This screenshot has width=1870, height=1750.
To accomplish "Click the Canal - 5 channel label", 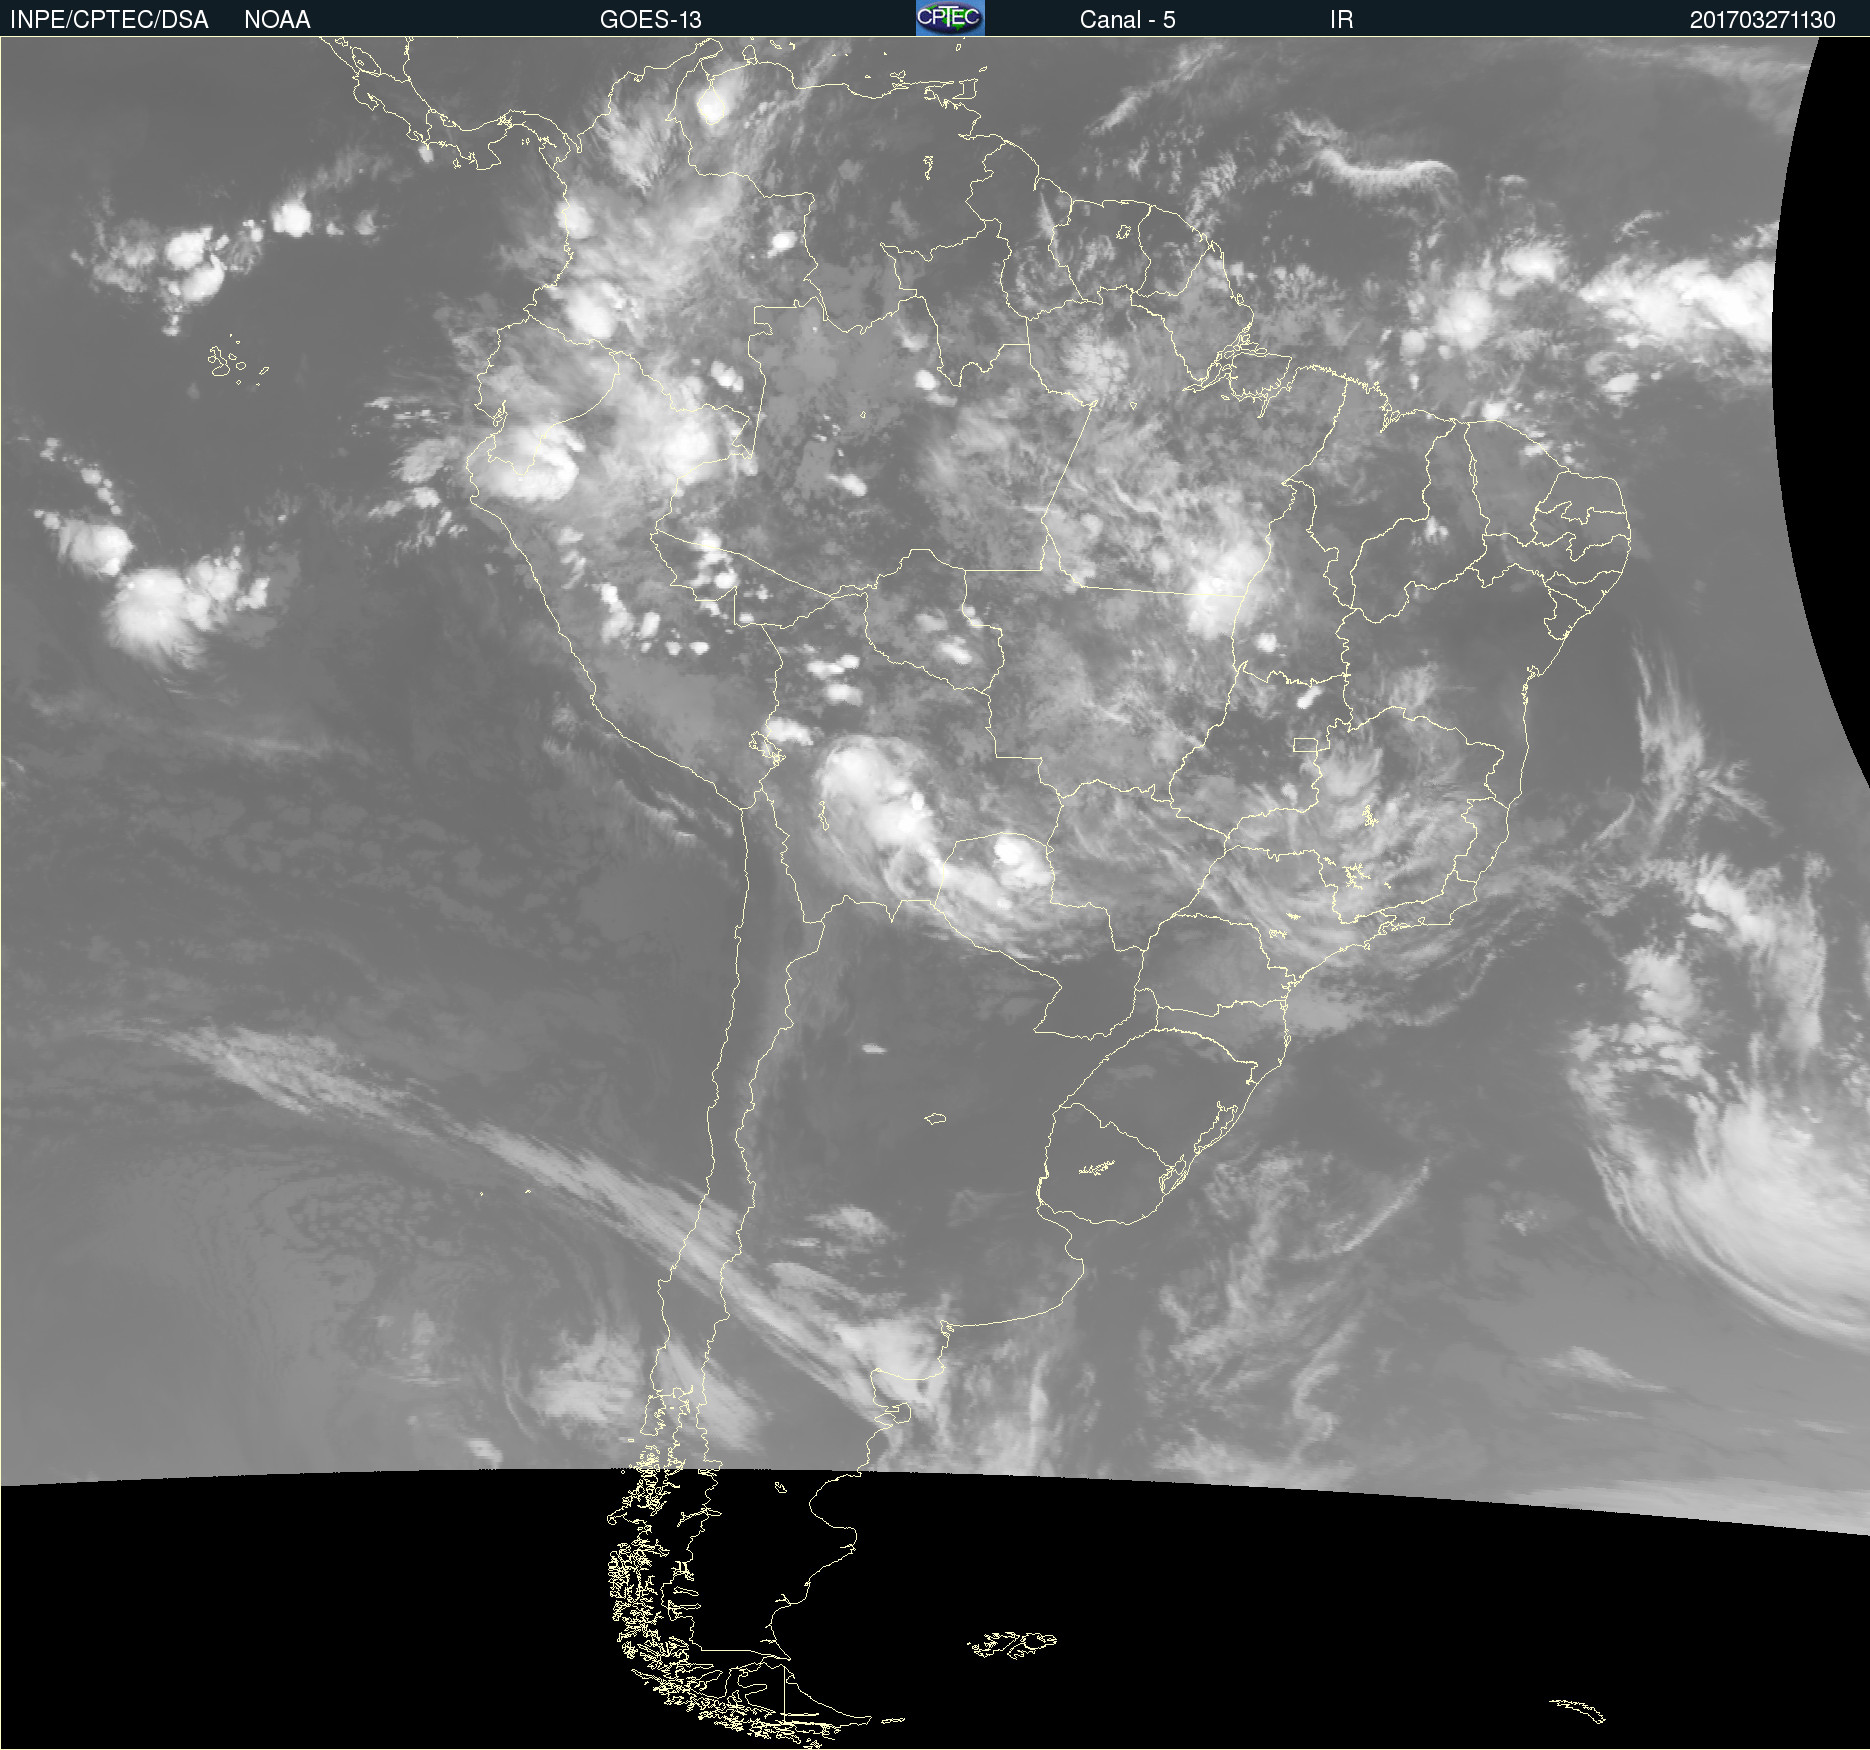I will [x=1127, y=20].
